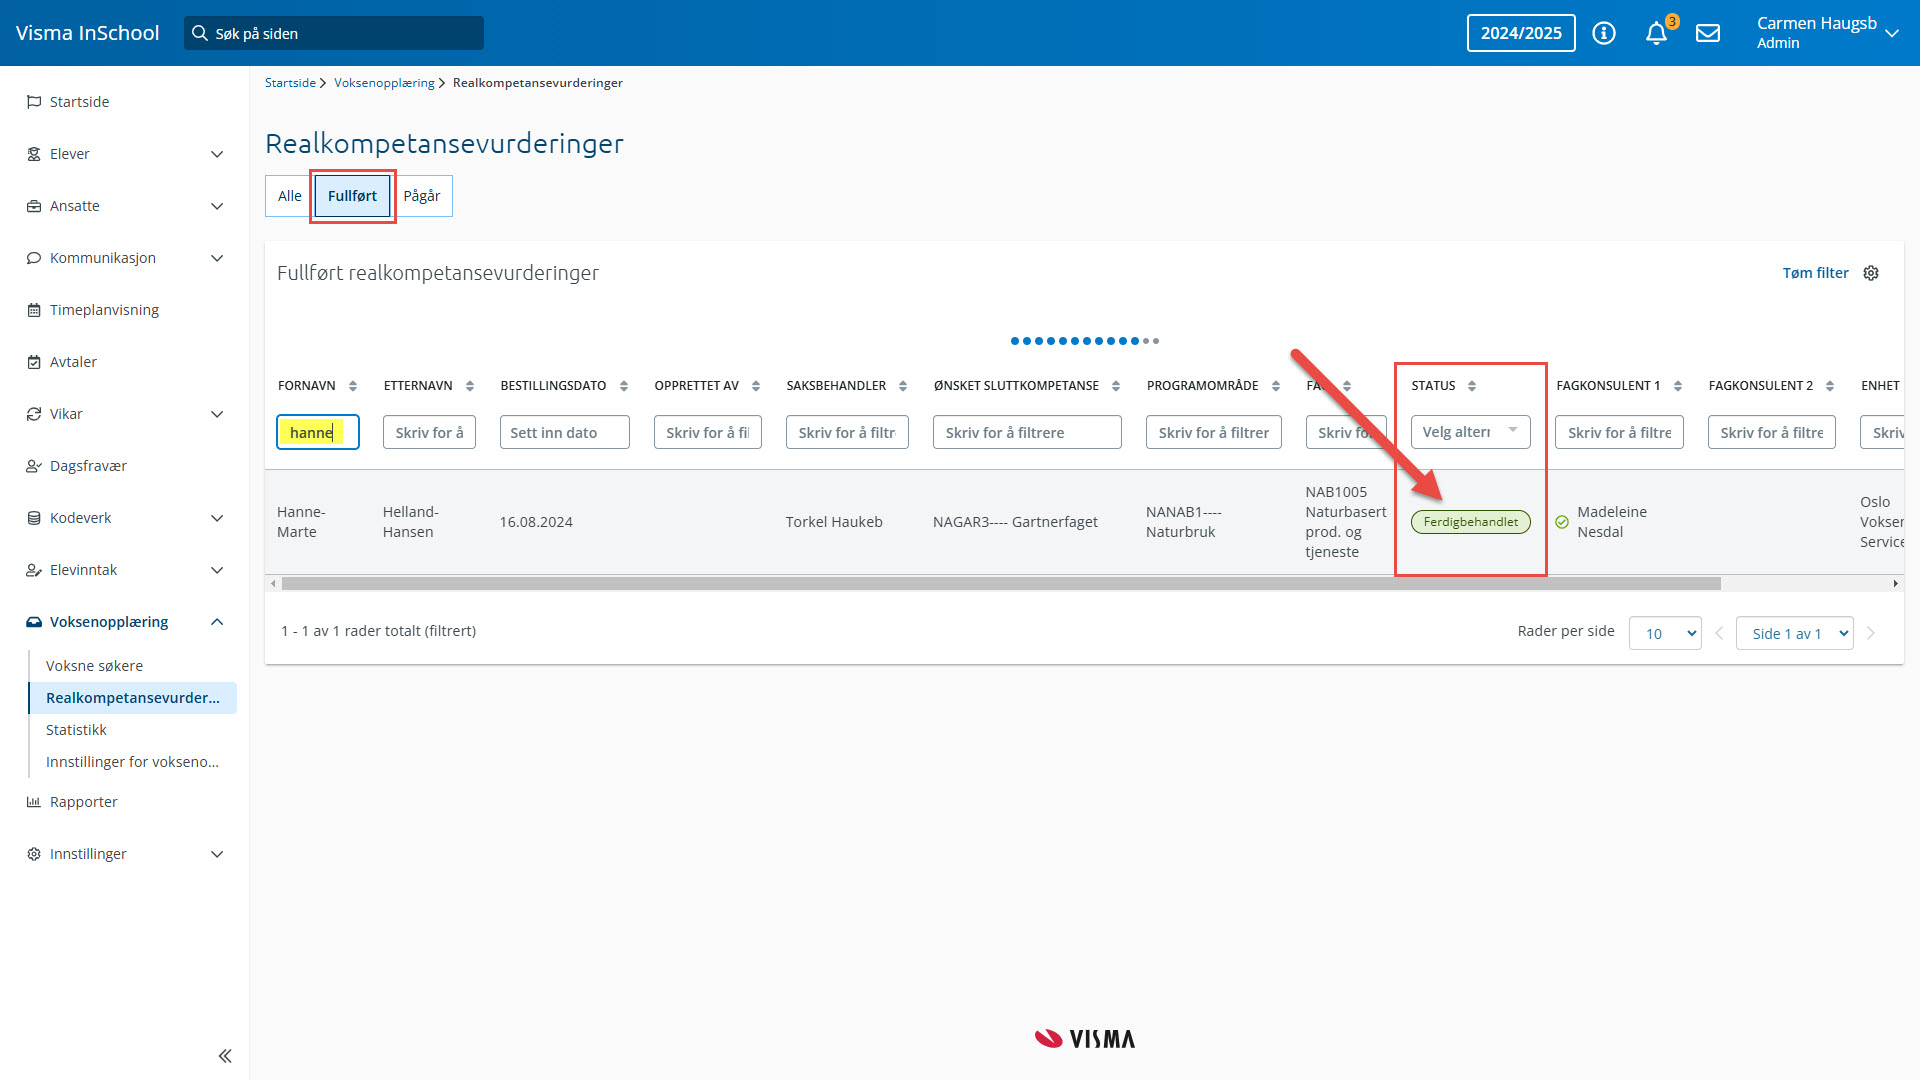Open the notifications bell
The image size is (1920, 1080).
click(1657, 33)
